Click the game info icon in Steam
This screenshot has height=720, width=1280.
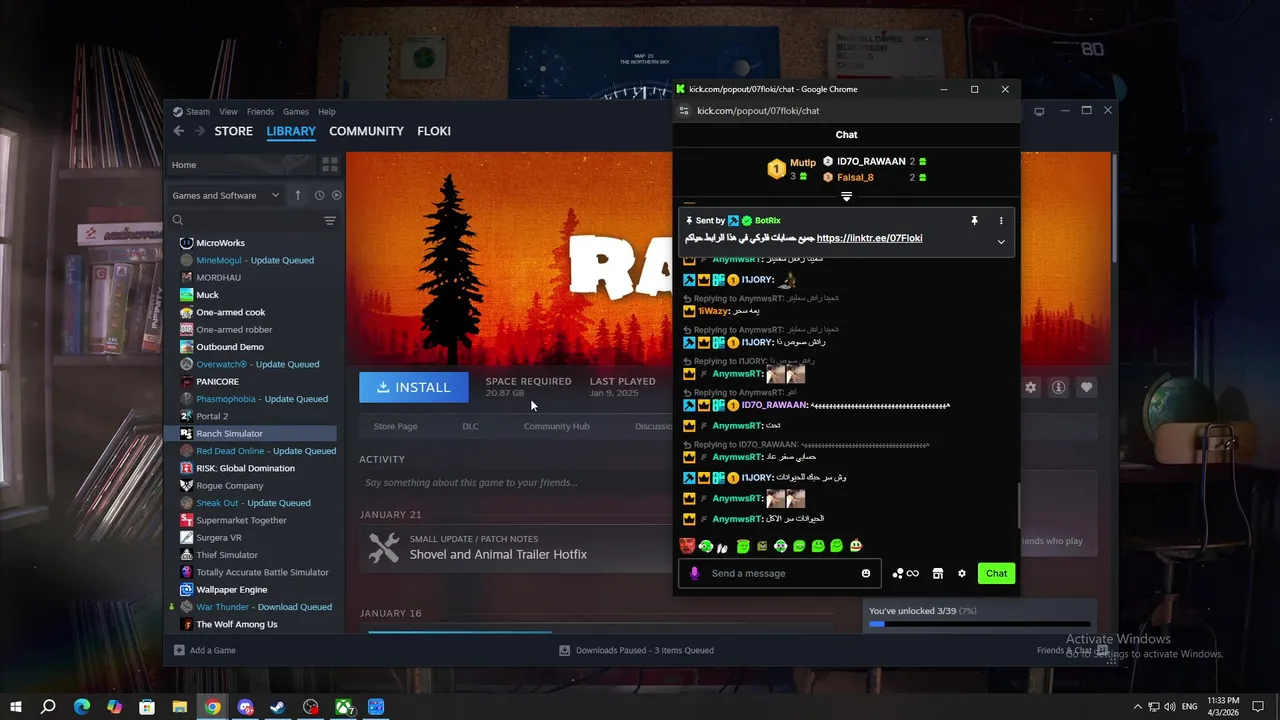coord(1058,387)
